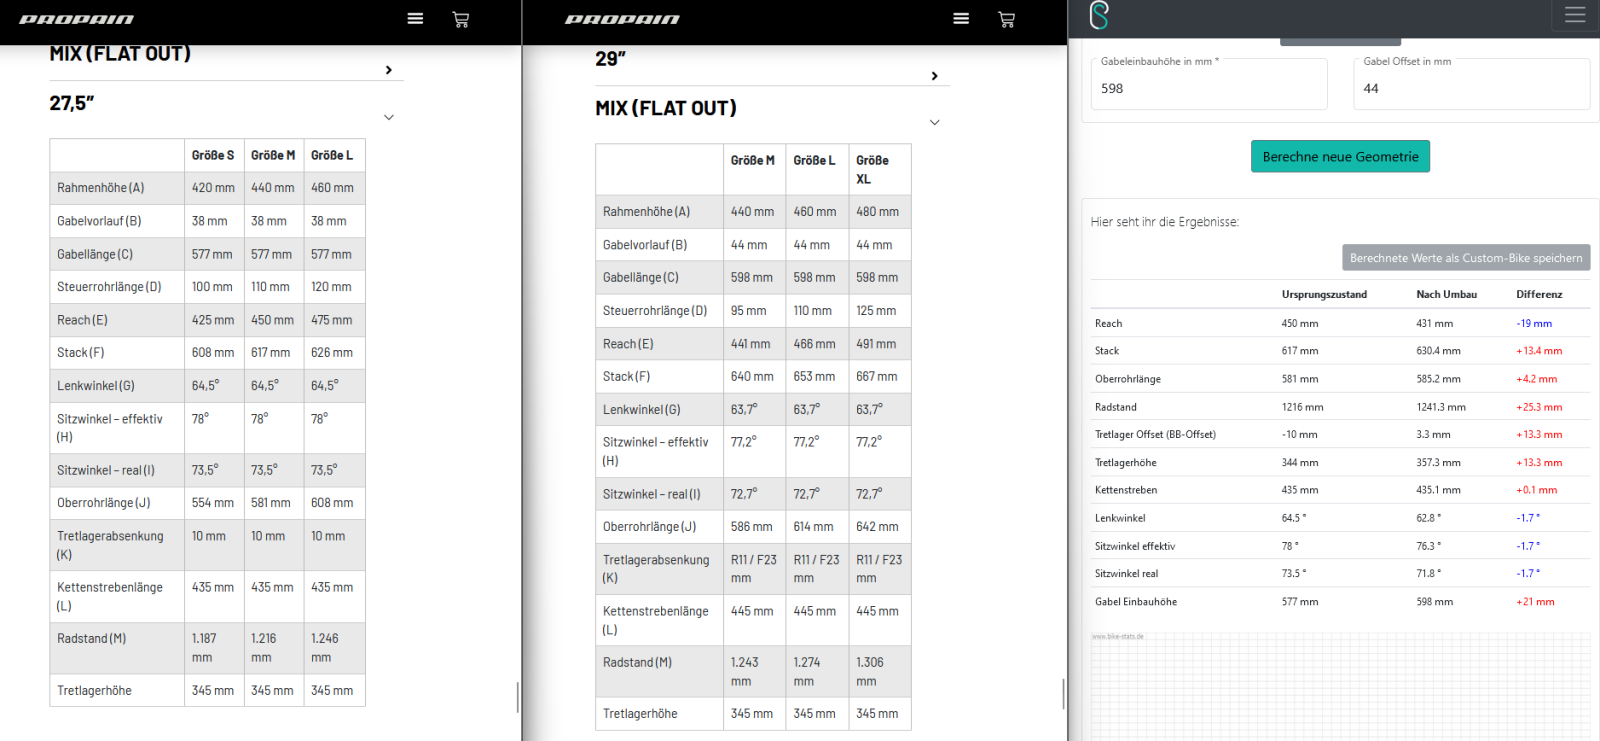The width and height of the screenshot is (1600, 741).
Task: Click scrollbar beside the 29" MIX geometry table
Action: [x=1063, y=693]
